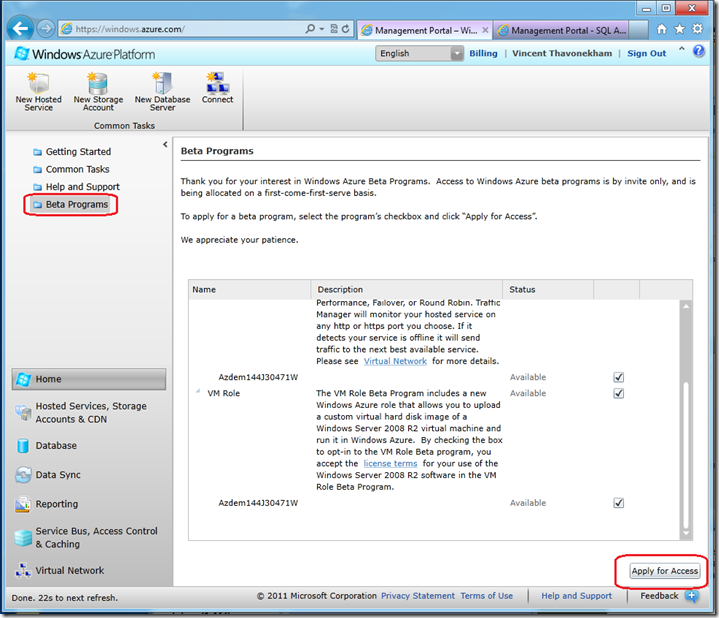Open the Data Sync section icon
The image size is (719, 618).
pyautogui.click(x=23, y=475)
